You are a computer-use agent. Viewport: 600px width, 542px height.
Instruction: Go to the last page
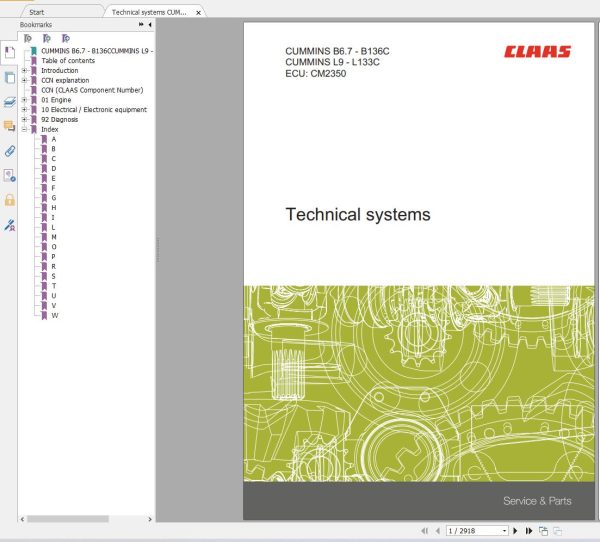[529, 531]
